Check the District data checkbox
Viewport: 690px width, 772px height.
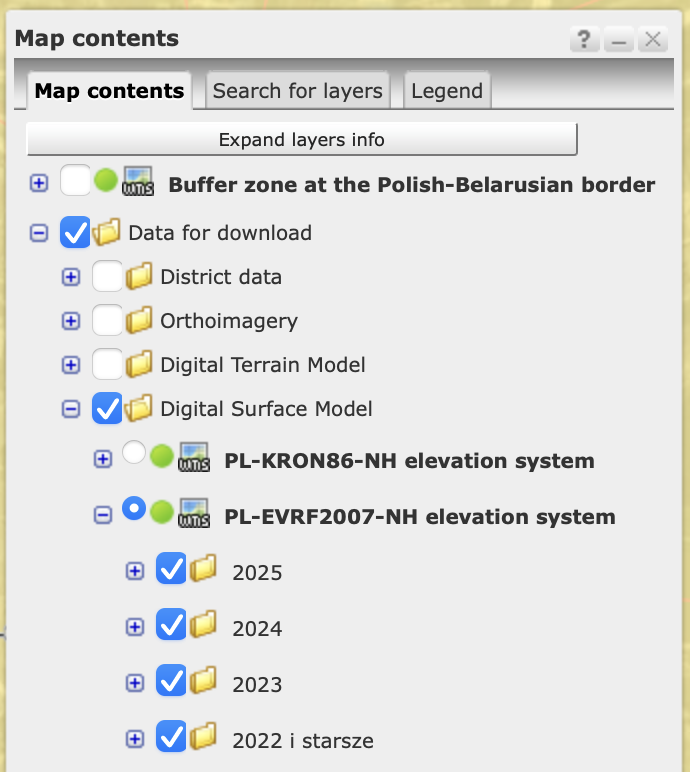pos(107,276)
